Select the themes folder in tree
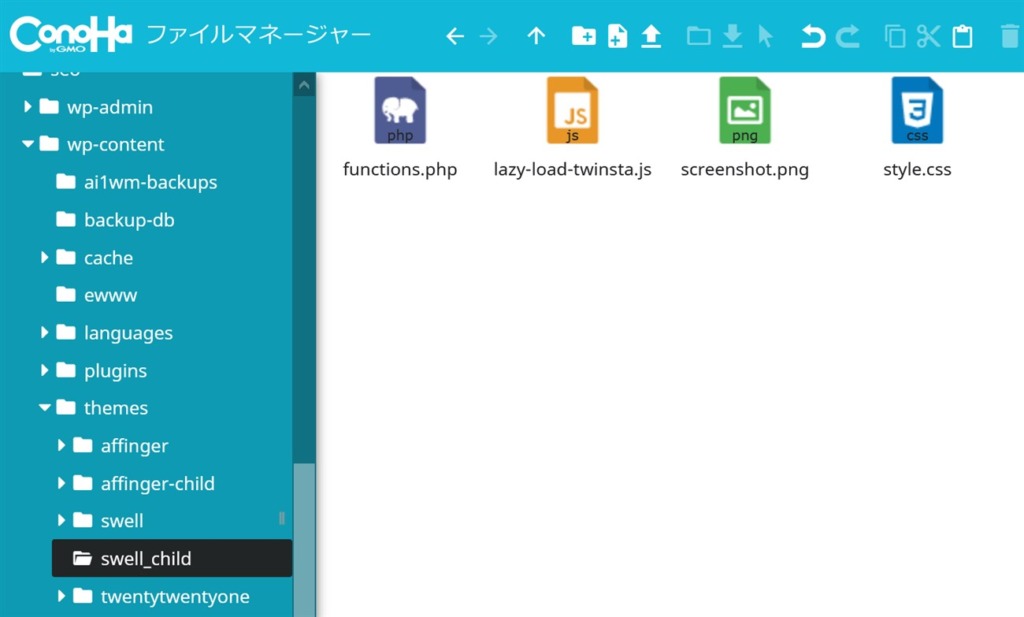The width and height of the screenshot is (1024, 617). point(102,407)
